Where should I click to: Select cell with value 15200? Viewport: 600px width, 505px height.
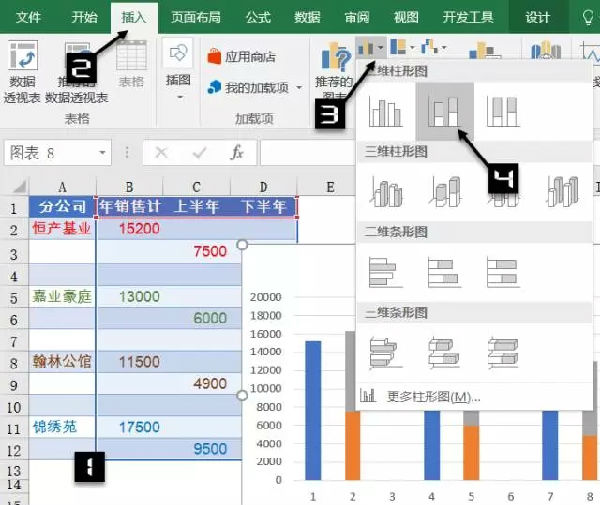tap(130, 229)
